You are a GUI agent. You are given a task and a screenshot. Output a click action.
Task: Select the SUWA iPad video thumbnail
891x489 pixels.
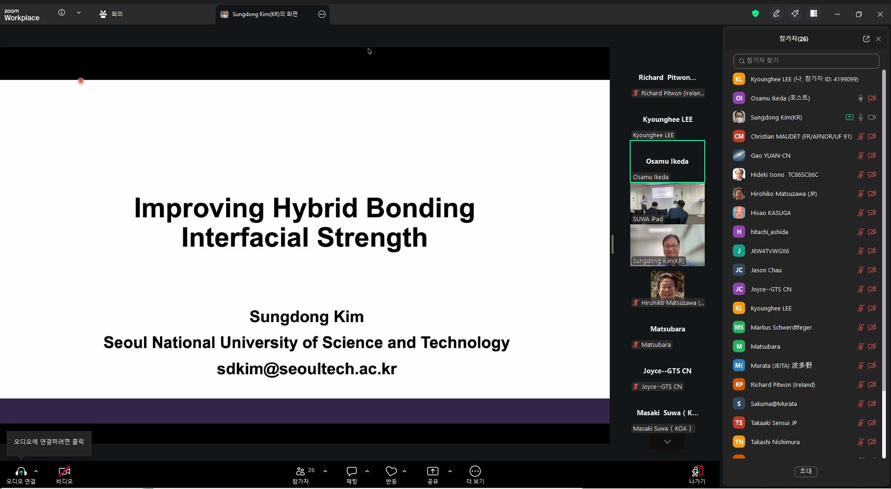667,203
